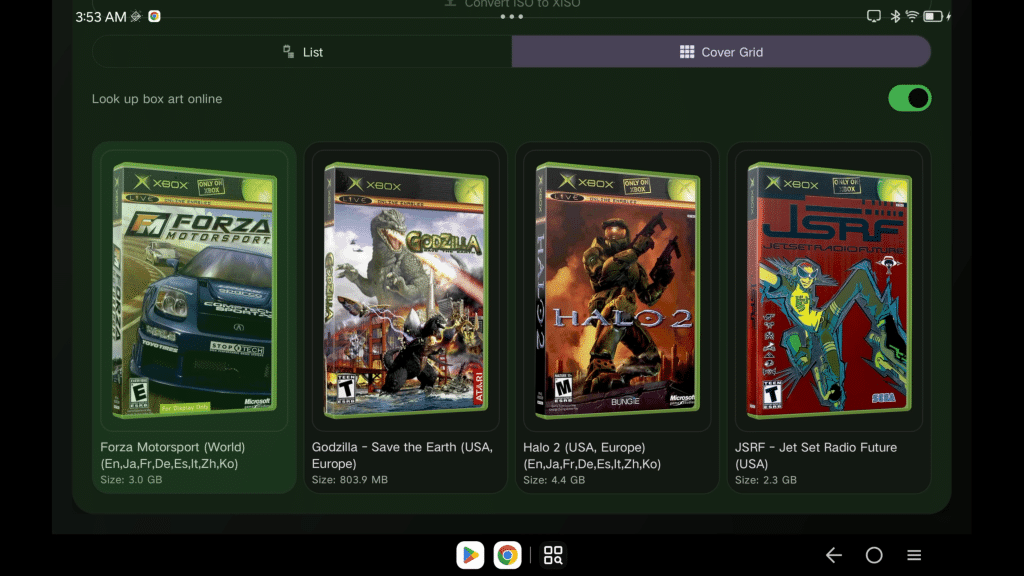Image resolution: width=1024 pixels, height=576 pixels.
Task: Launch Chrome from the taskbar
Action: [507, 555]
